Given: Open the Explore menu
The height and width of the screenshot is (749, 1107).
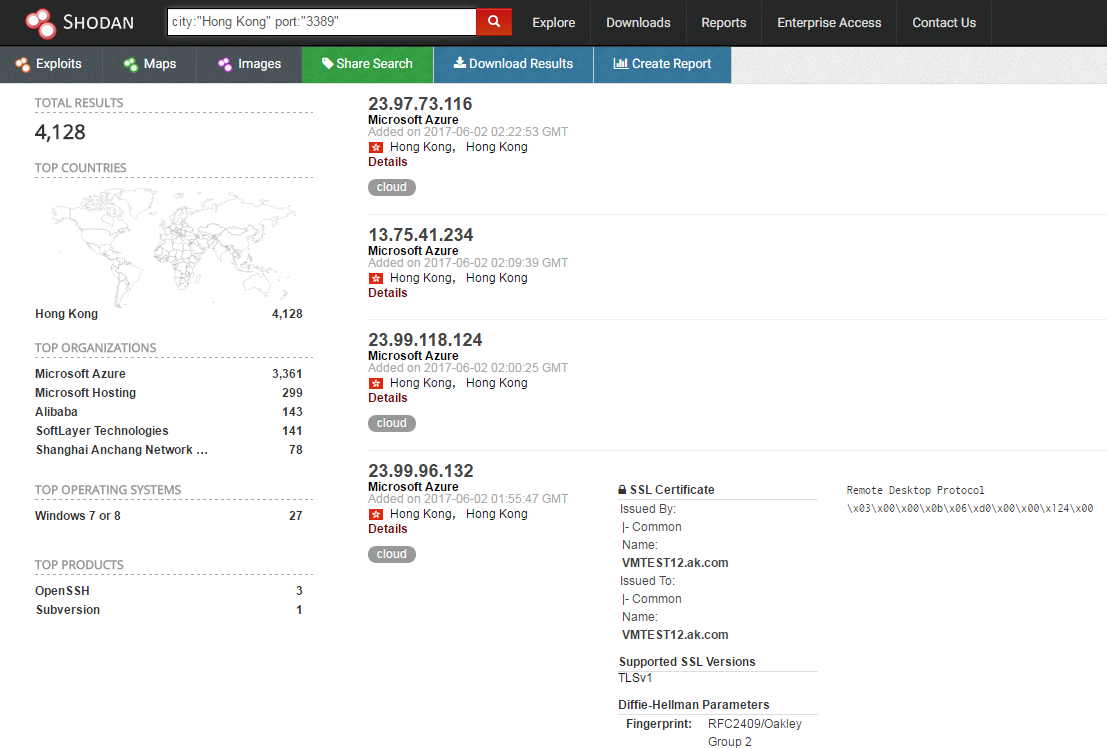Looking at the screenshot, I should click(x=554, y=23).
